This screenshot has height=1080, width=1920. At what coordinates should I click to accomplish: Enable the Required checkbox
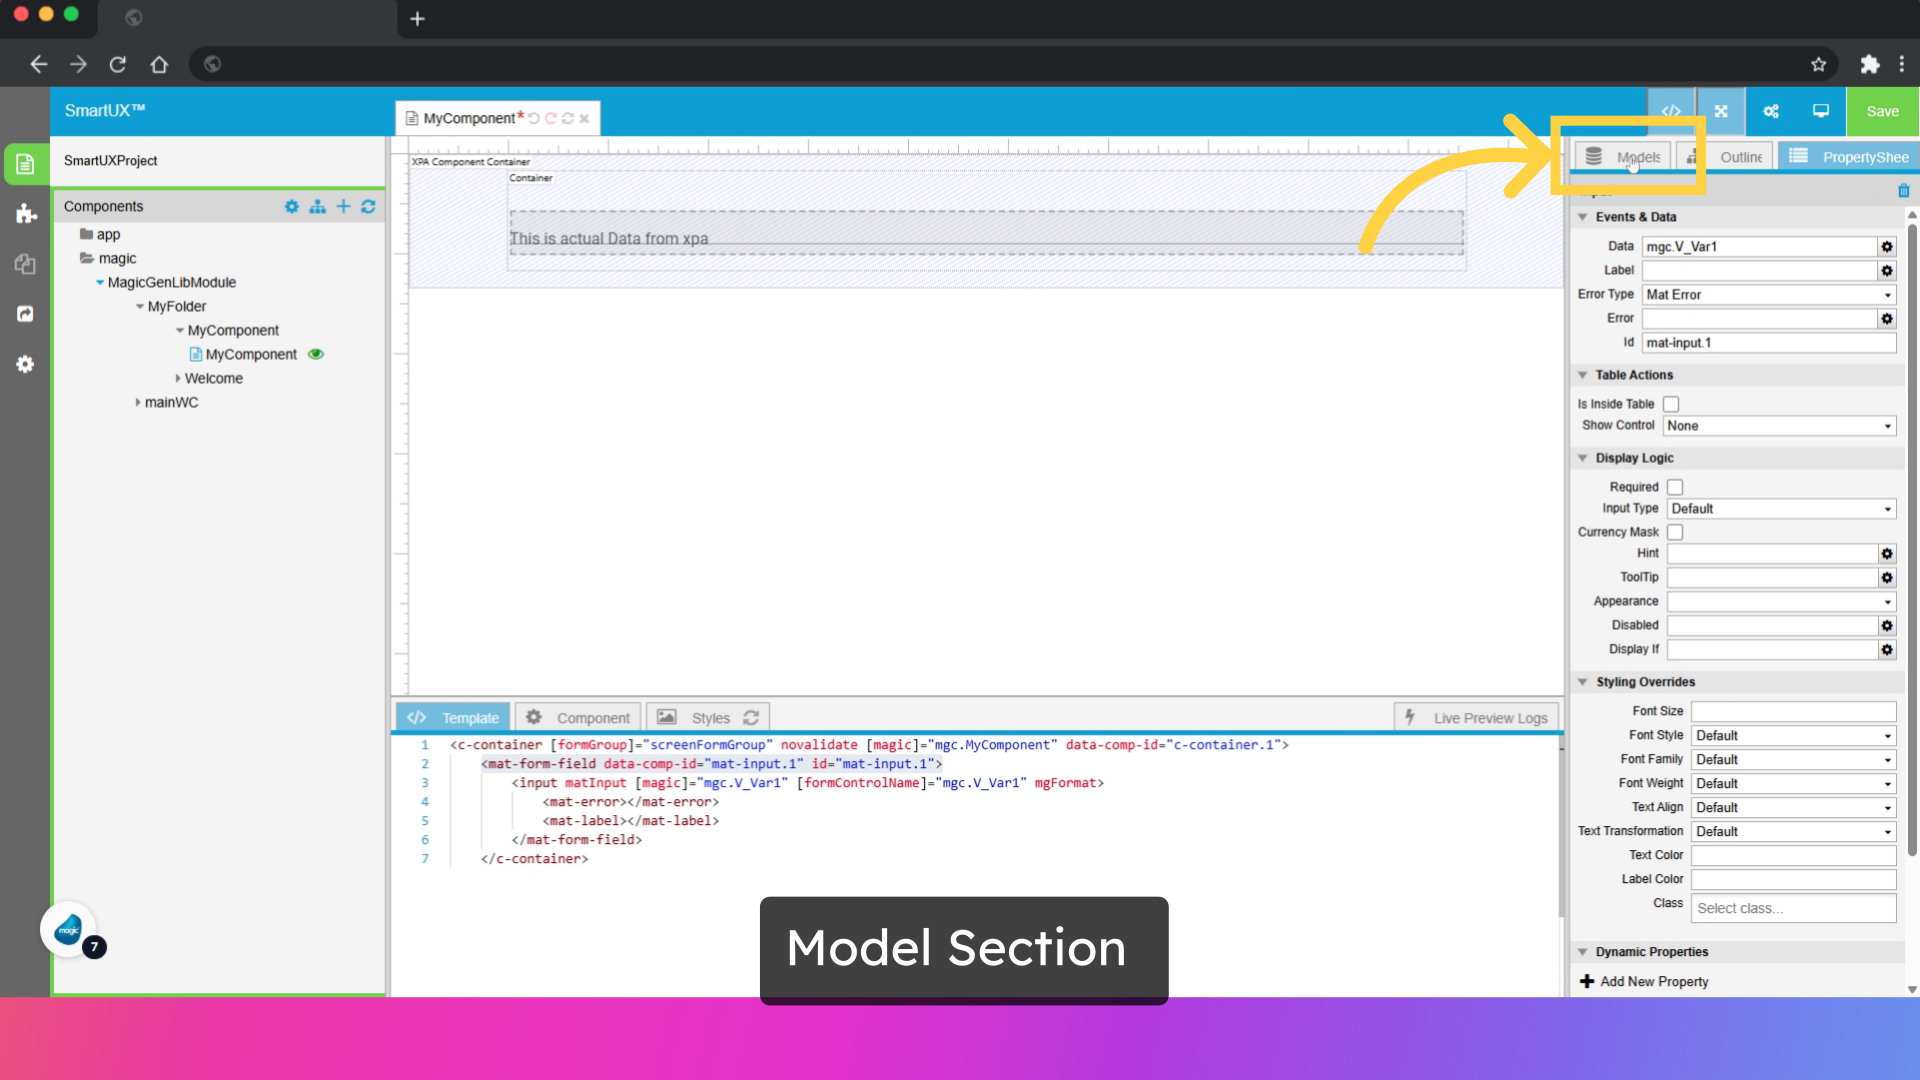click(x=1675, y=487)
